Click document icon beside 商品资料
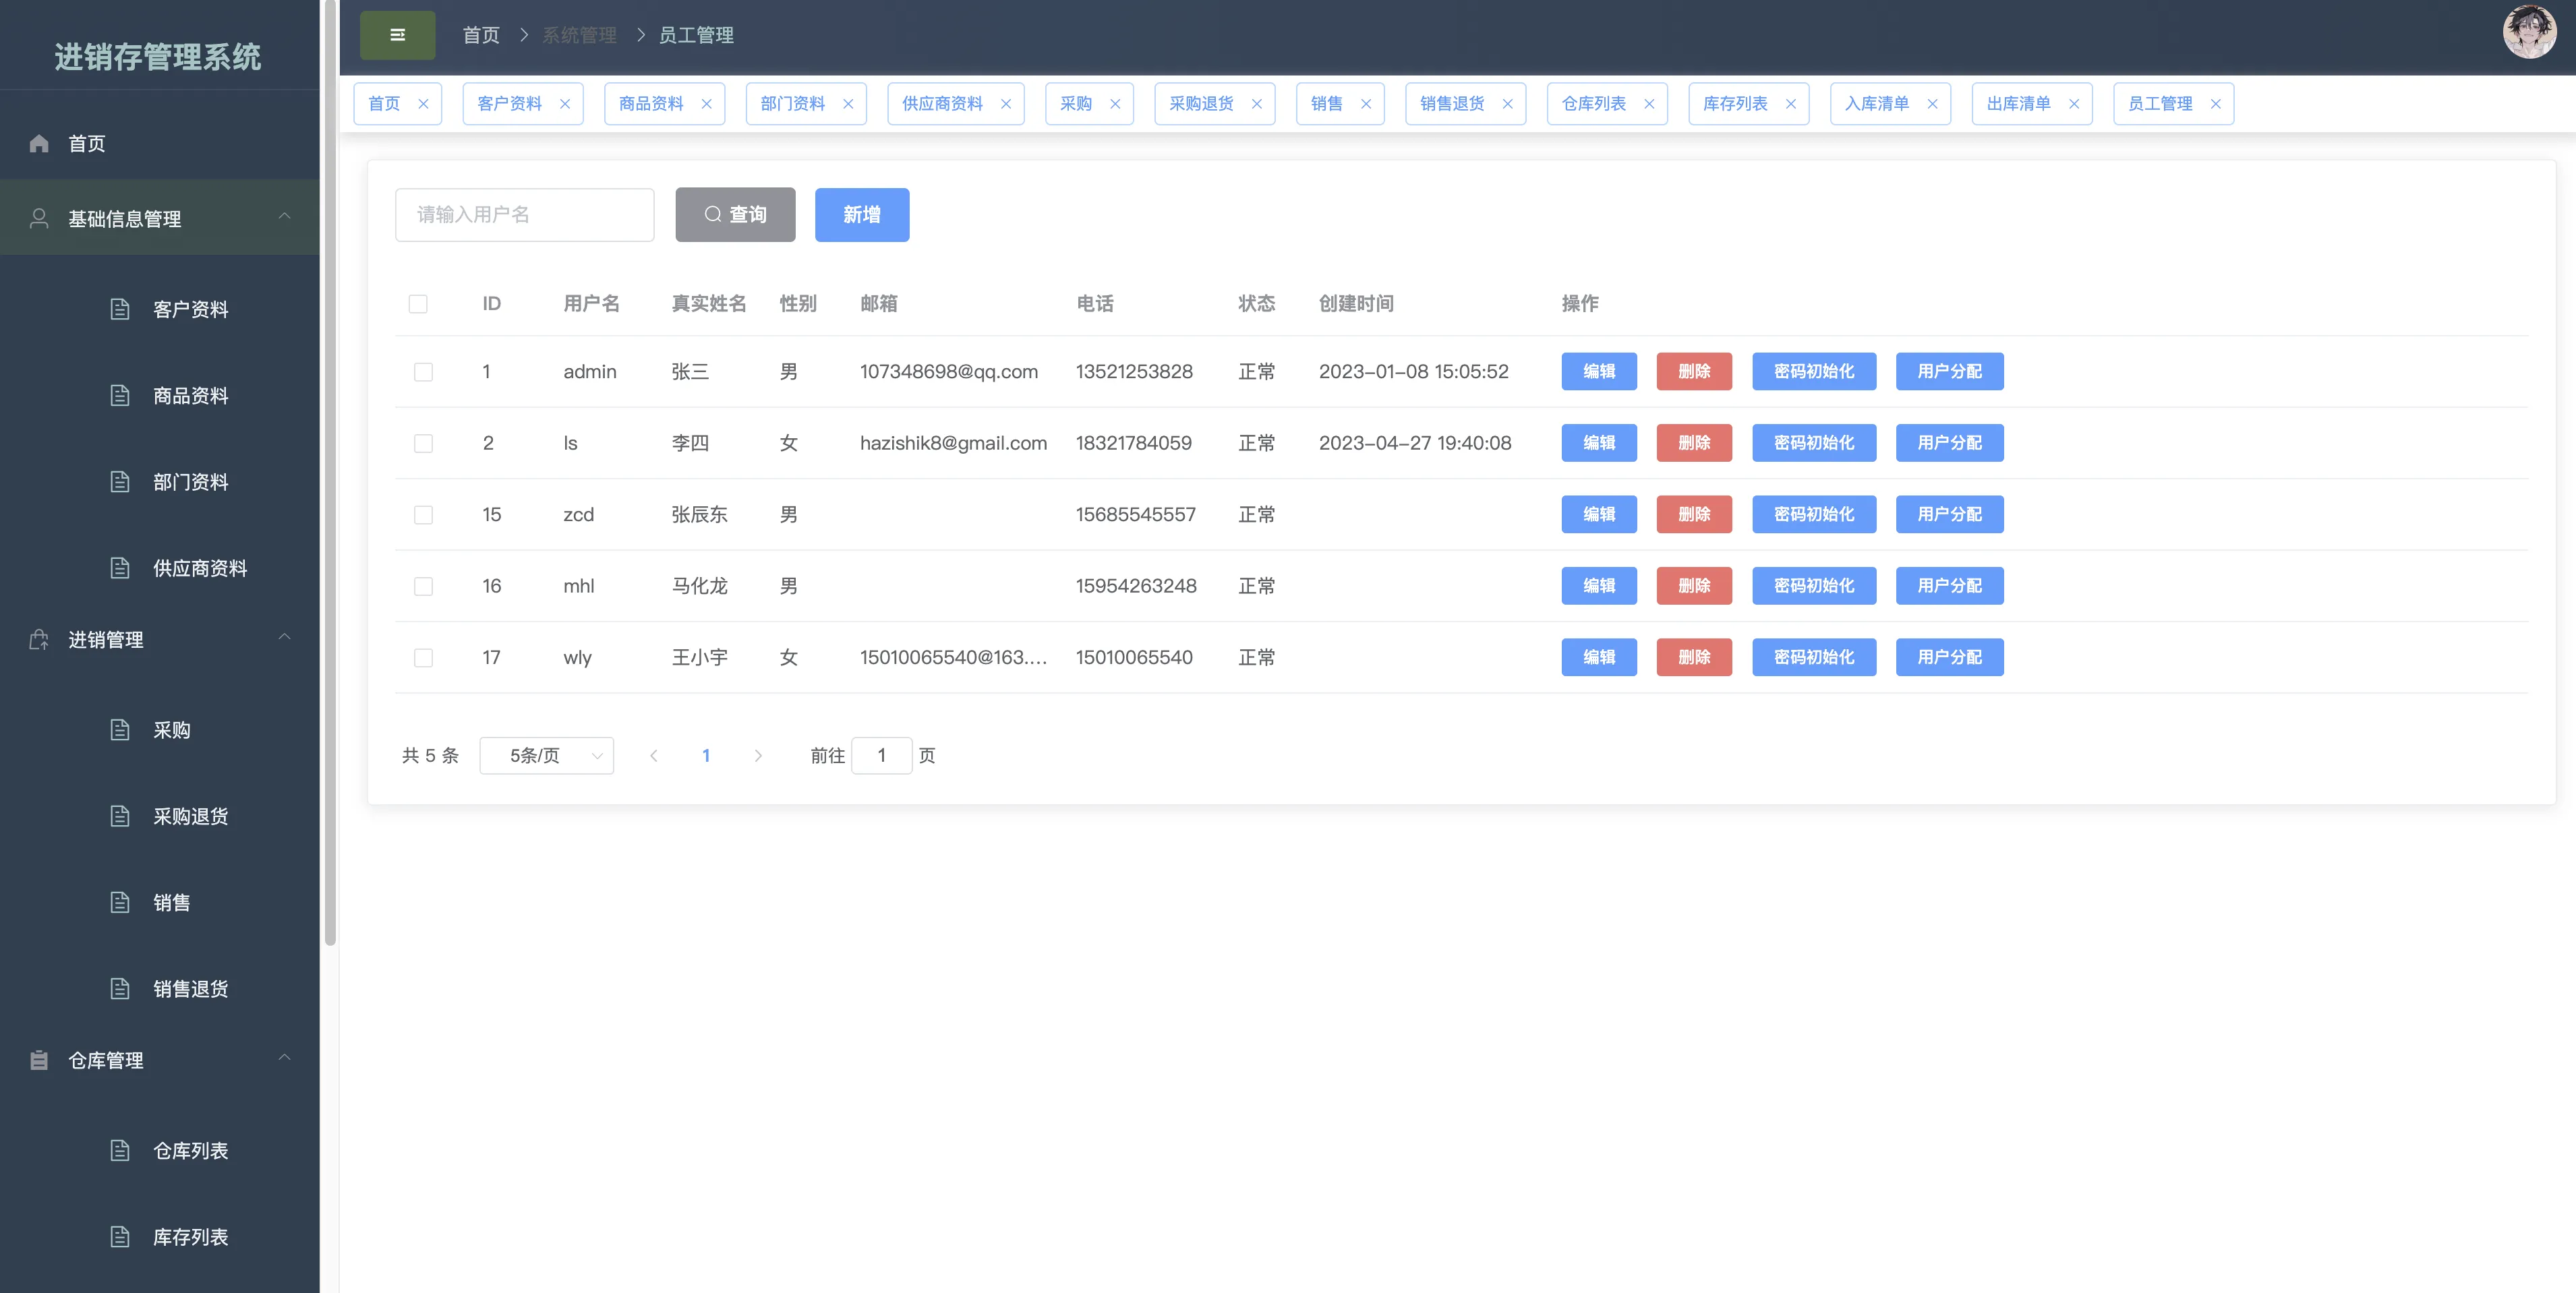The width and height of the screenshot is (2576, 1293). tap(120, 396)
